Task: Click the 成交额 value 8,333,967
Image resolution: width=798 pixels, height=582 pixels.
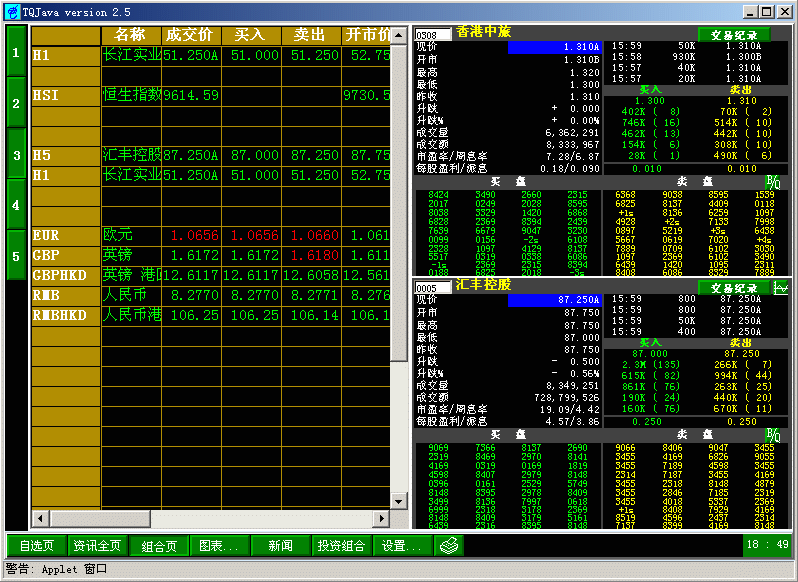Action: [572, 145]
